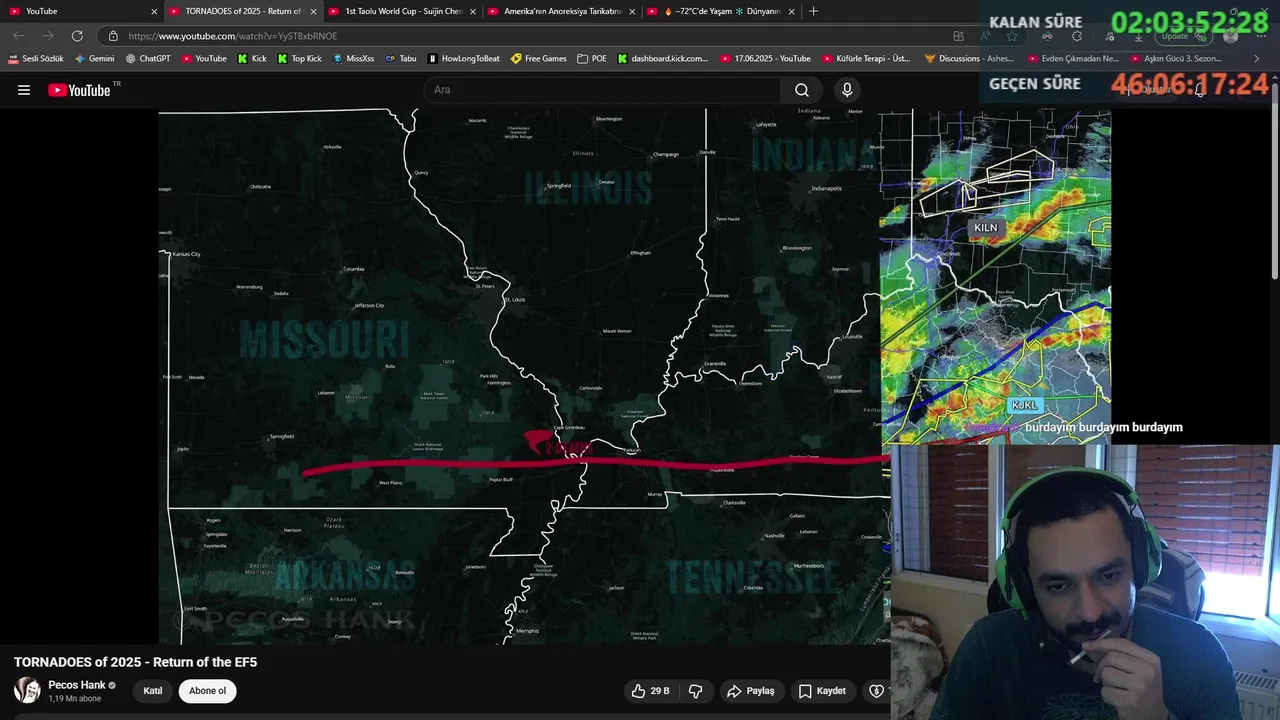
Task: Open the Pecos Hank channel avatar
Action: pyautogui.click(x=27, y=690)
